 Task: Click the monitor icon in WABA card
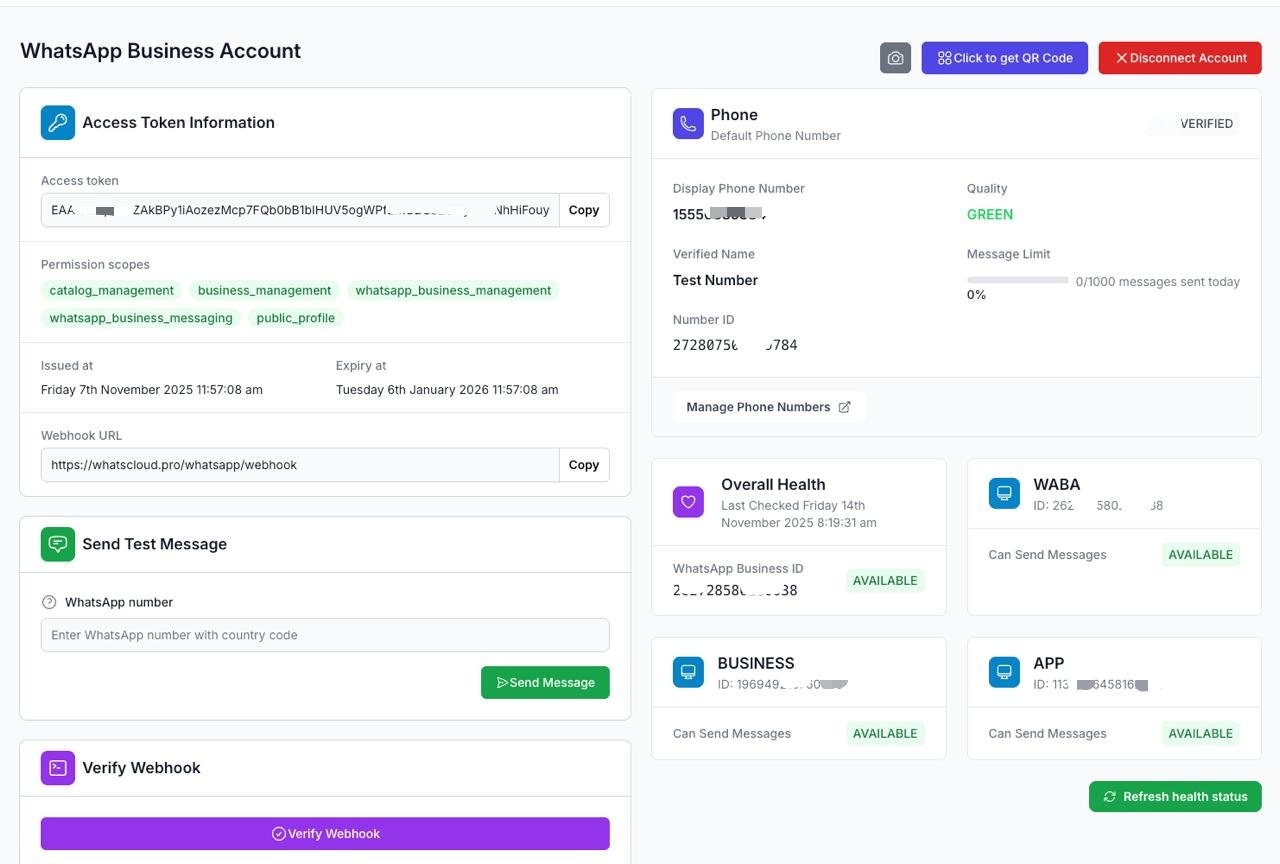point(1004,493)
